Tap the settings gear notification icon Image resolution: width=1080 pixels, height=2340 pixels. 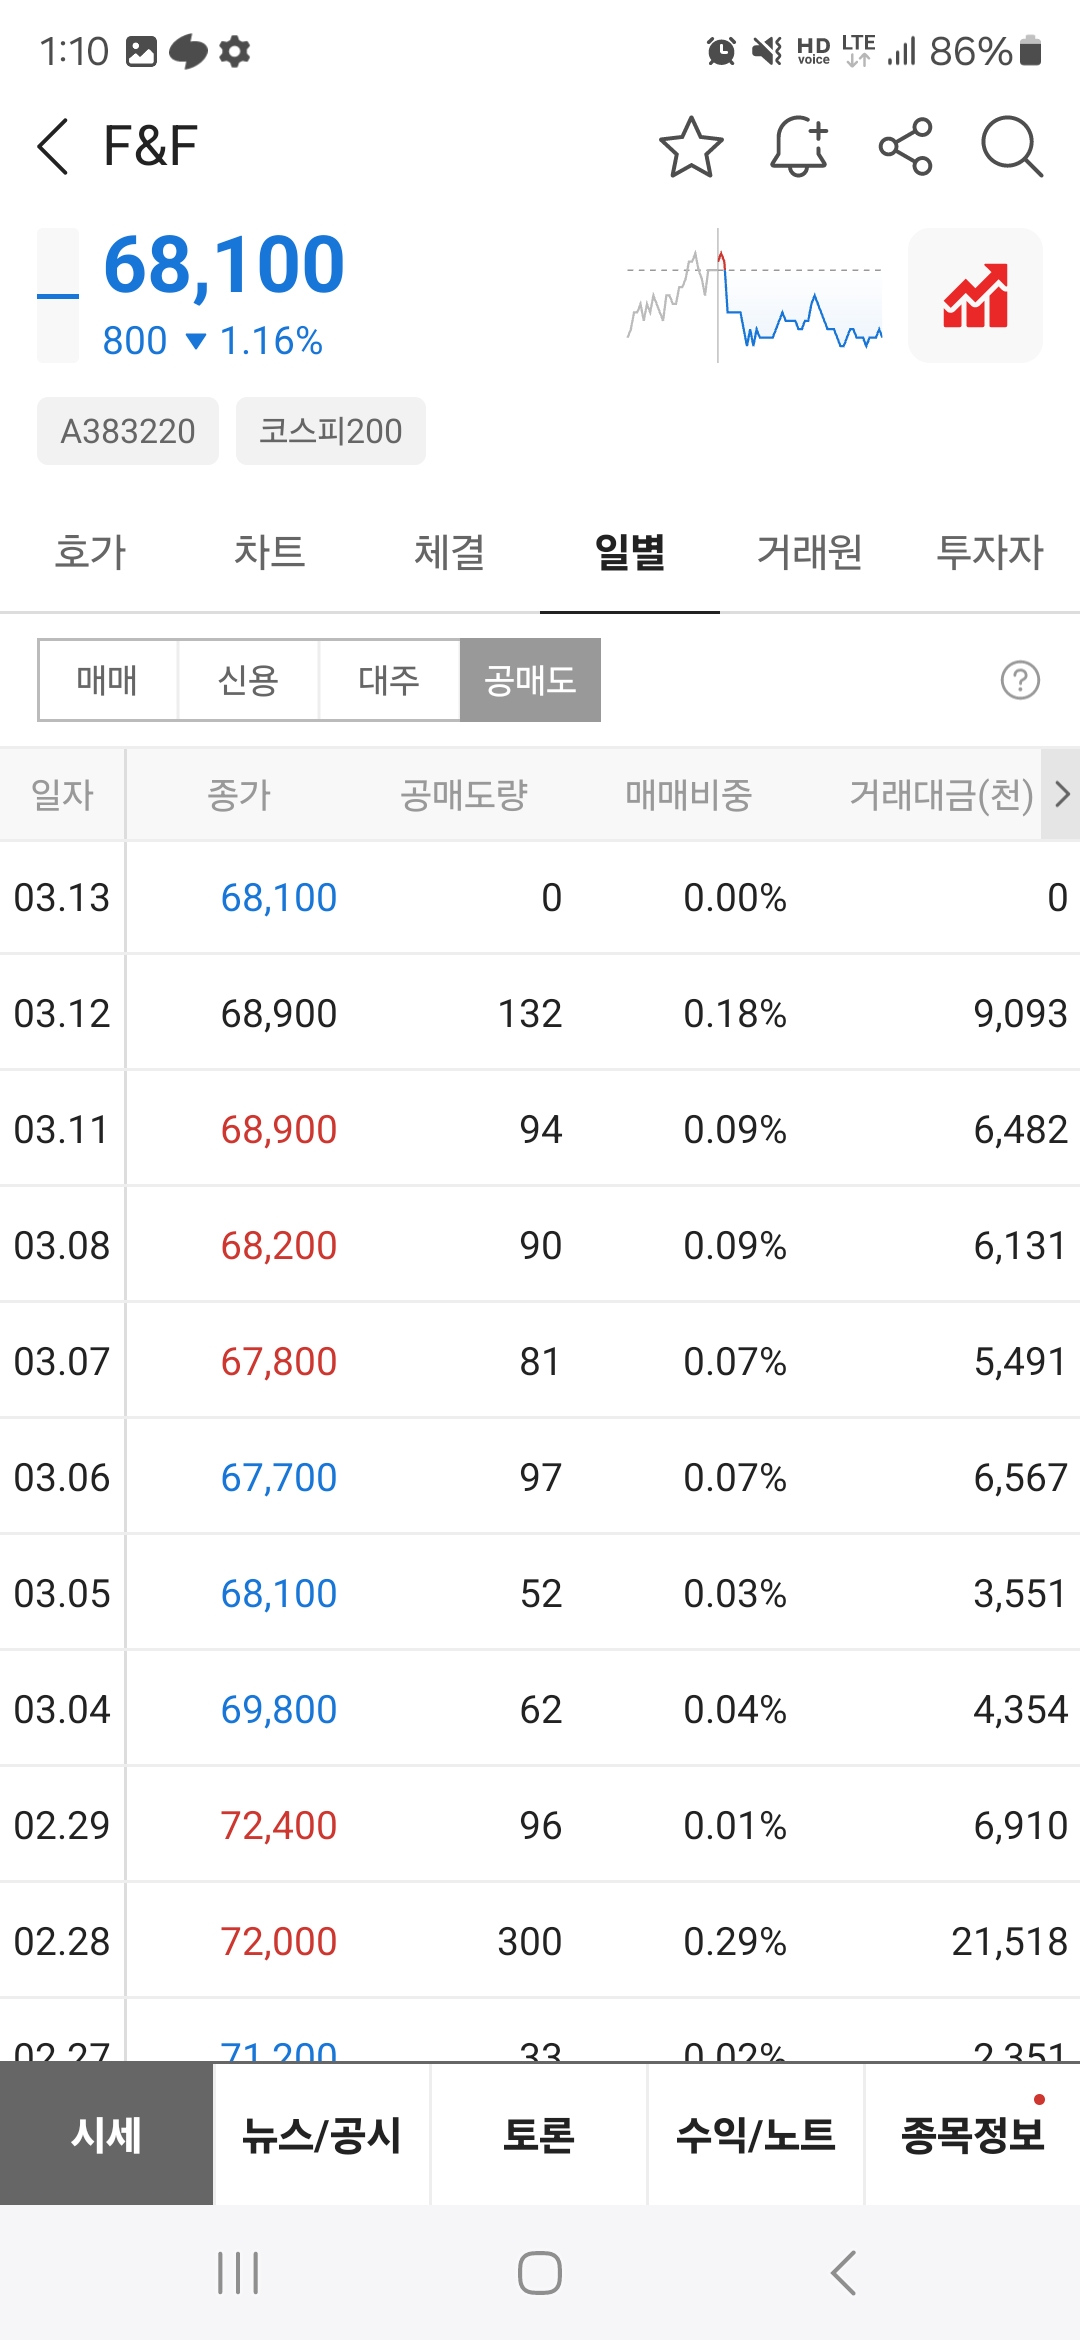[x=234, y=51]
